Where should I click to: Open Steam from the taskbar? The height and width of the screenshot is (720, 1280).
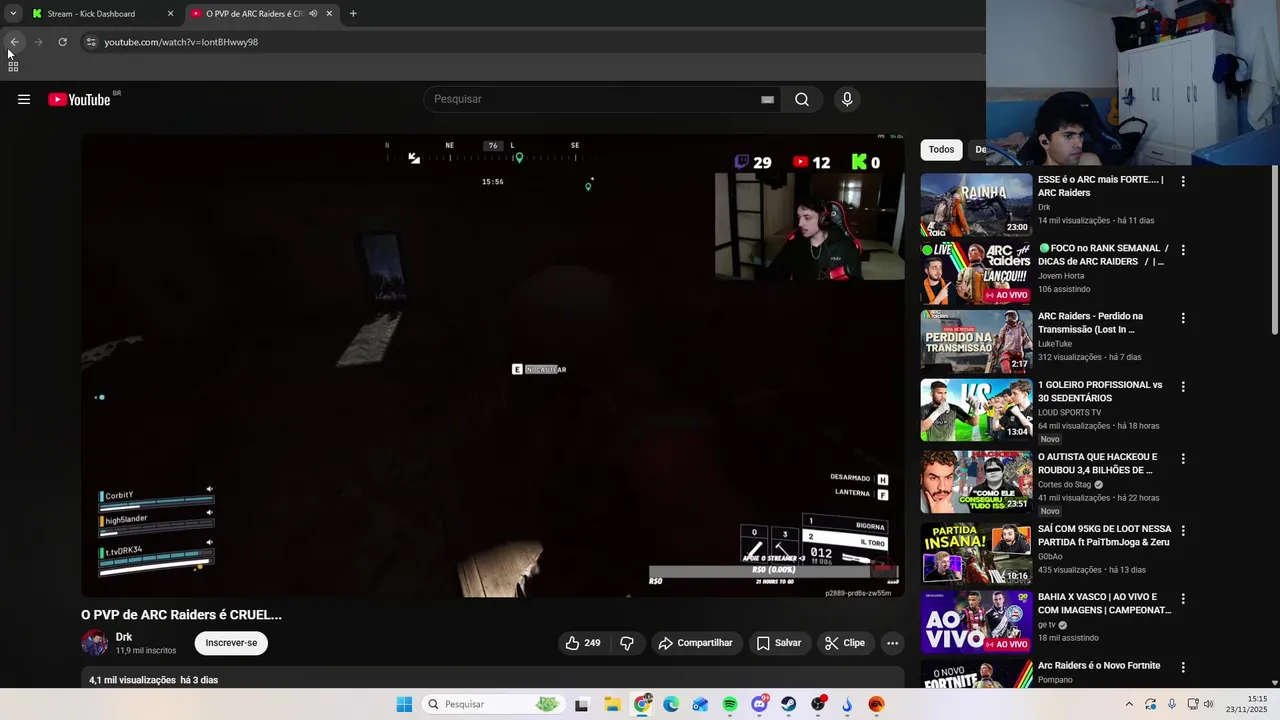click(x=789, y=704)
